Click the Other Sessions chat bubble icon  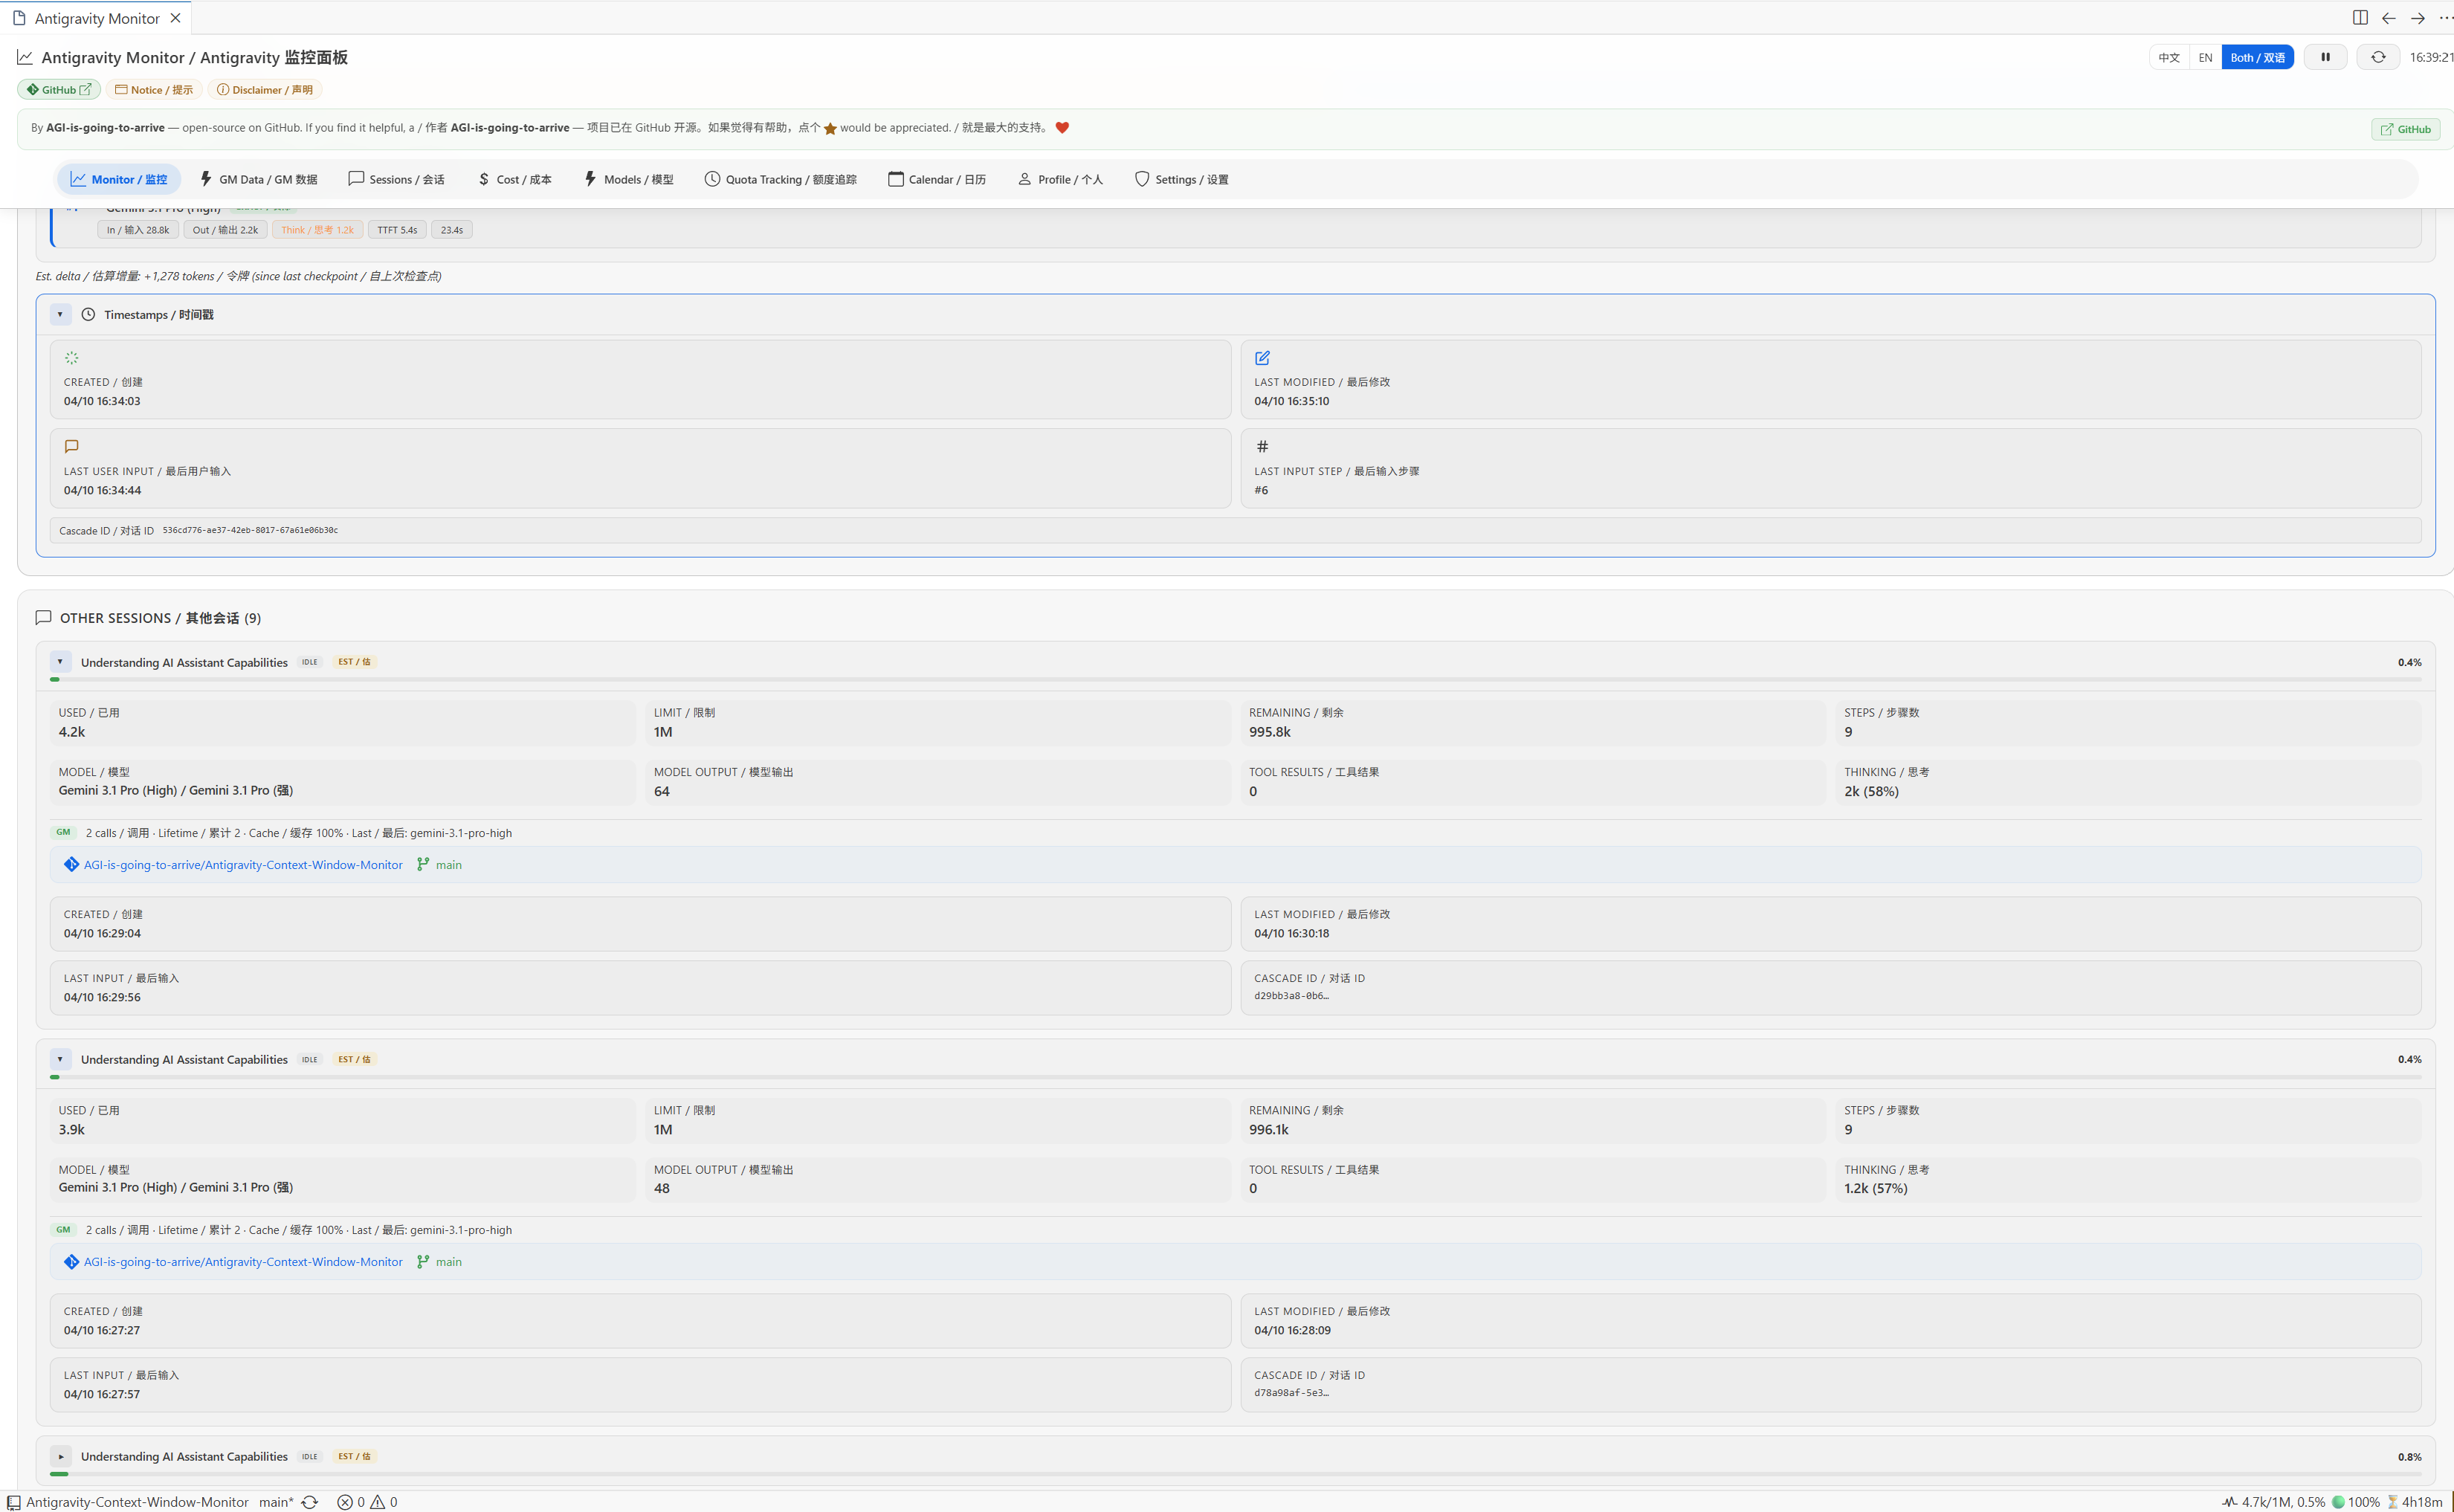(x=43, y=617)
